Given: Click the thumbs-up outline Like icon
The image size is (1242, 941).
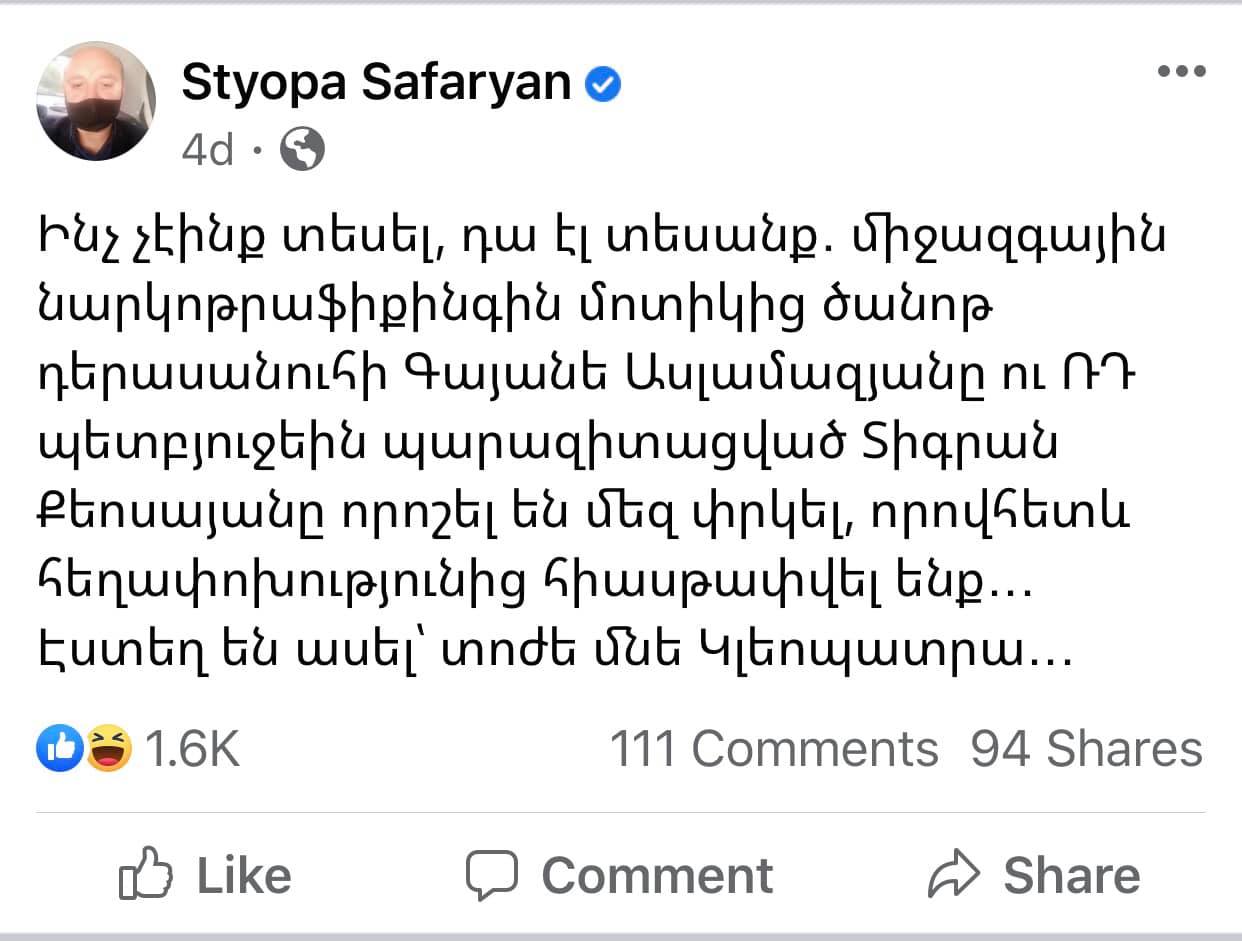Looking at the screenshot, I should [x=146, y=875].
